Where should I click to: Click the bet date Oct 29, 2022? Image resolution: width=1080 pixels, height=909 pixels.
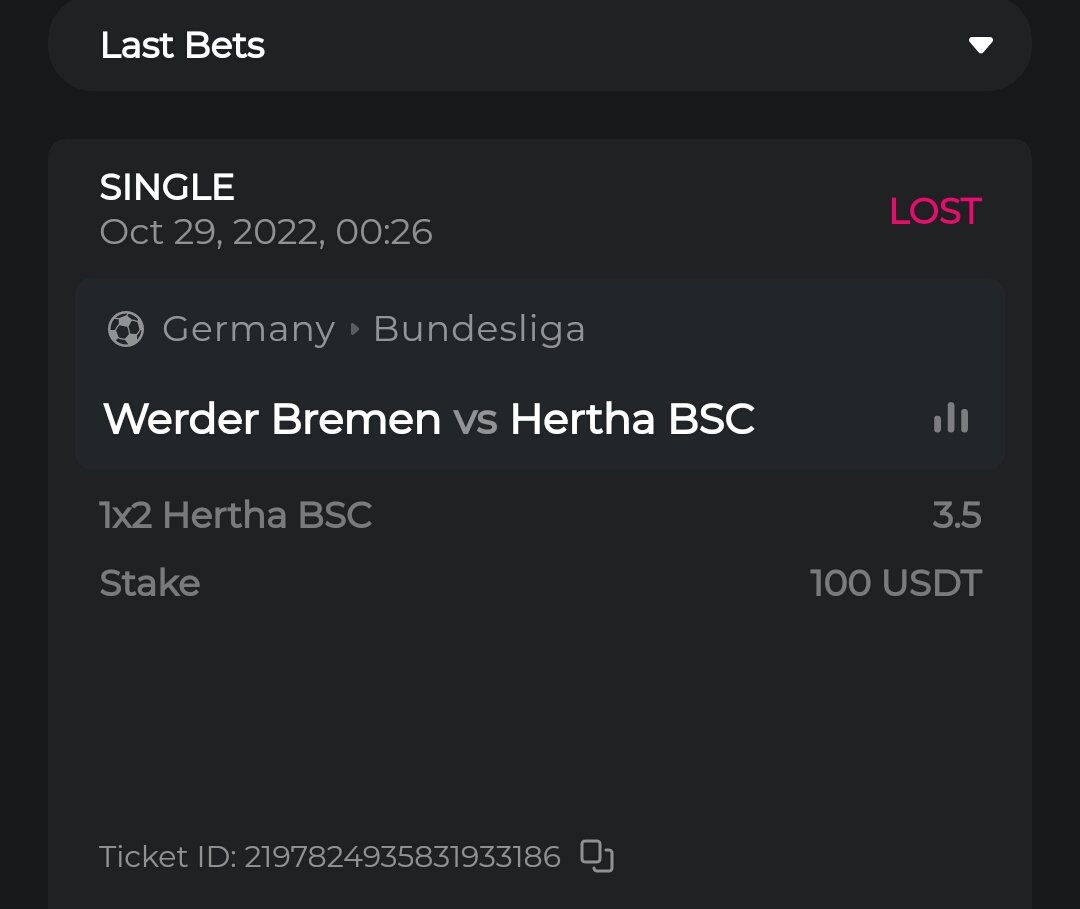click(266, 232)
